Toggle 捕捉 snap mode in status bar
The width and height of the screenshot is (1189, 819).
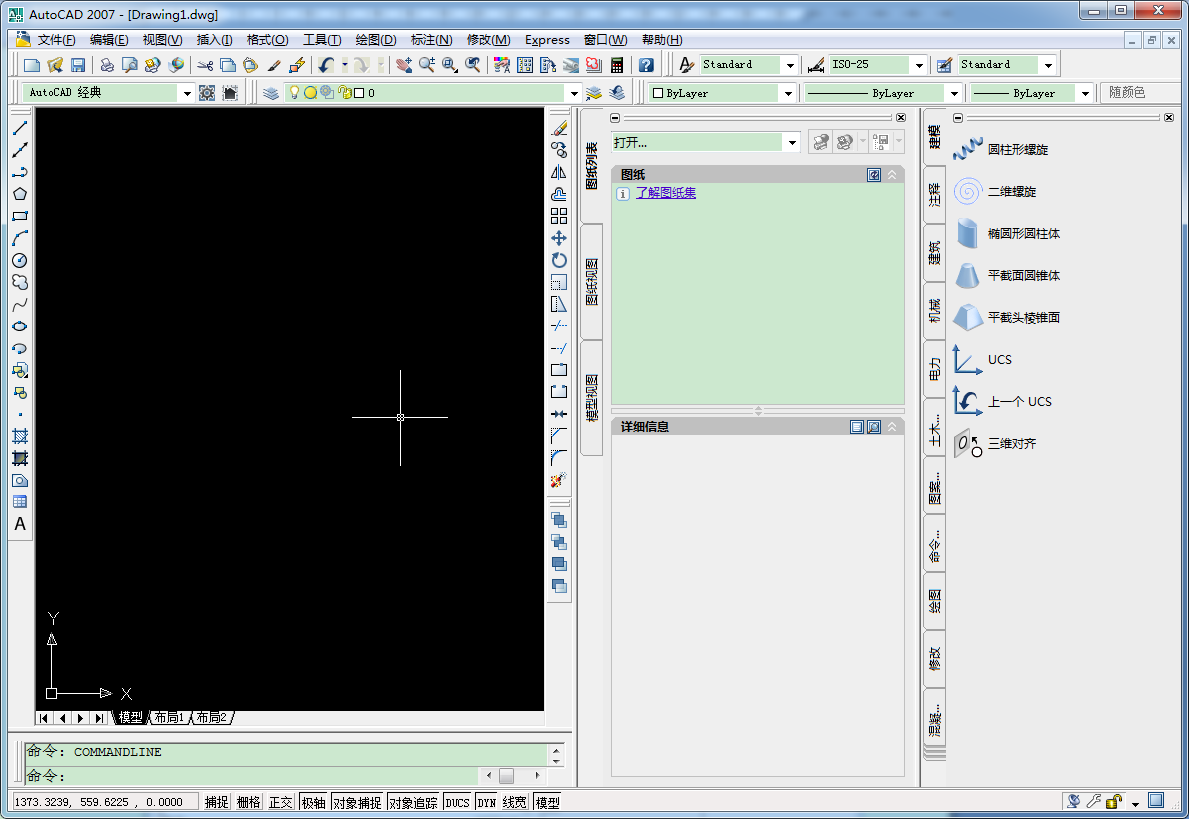[216, 802]
